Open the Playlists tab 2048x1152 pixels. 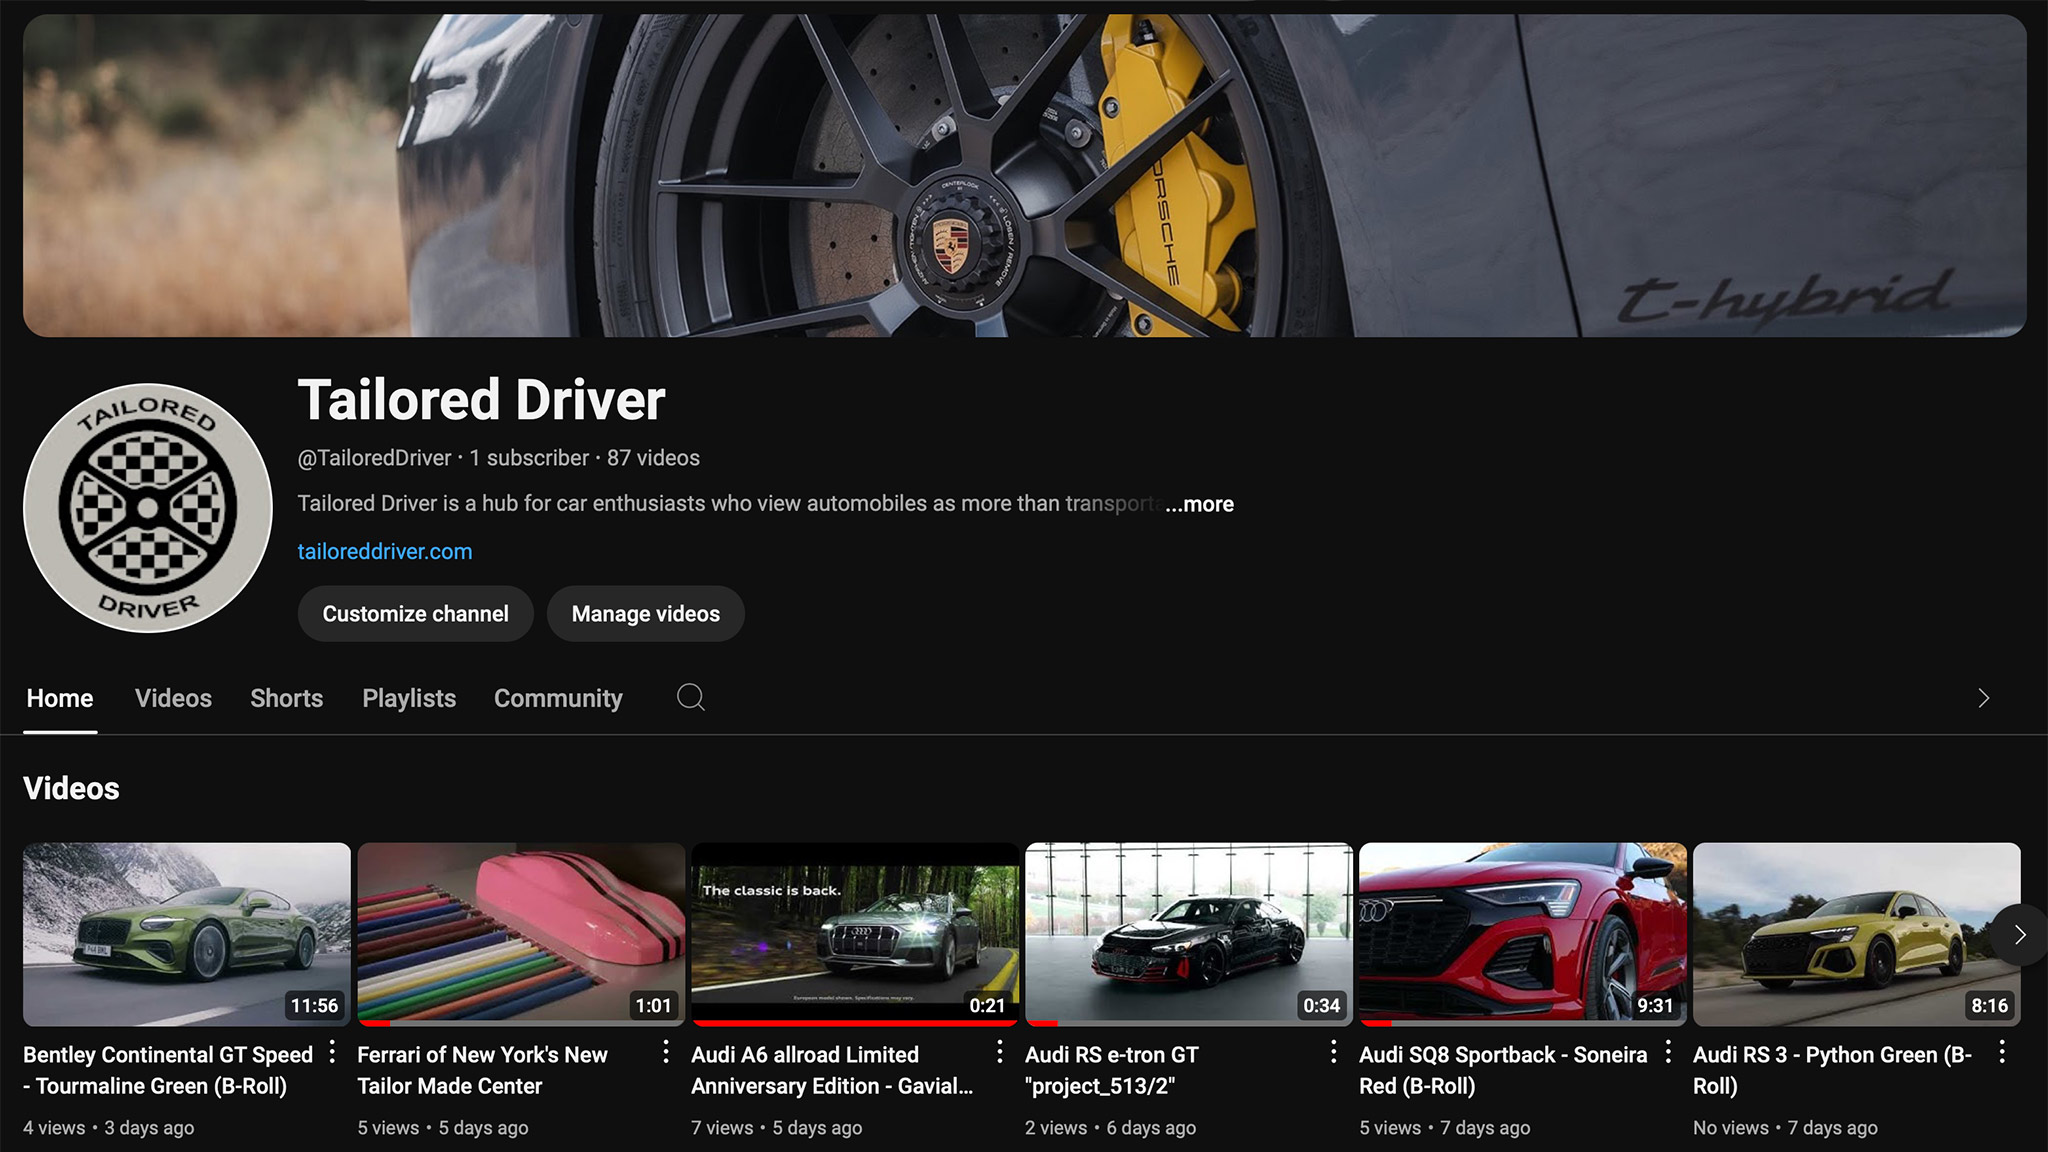[x=408, y=698]
